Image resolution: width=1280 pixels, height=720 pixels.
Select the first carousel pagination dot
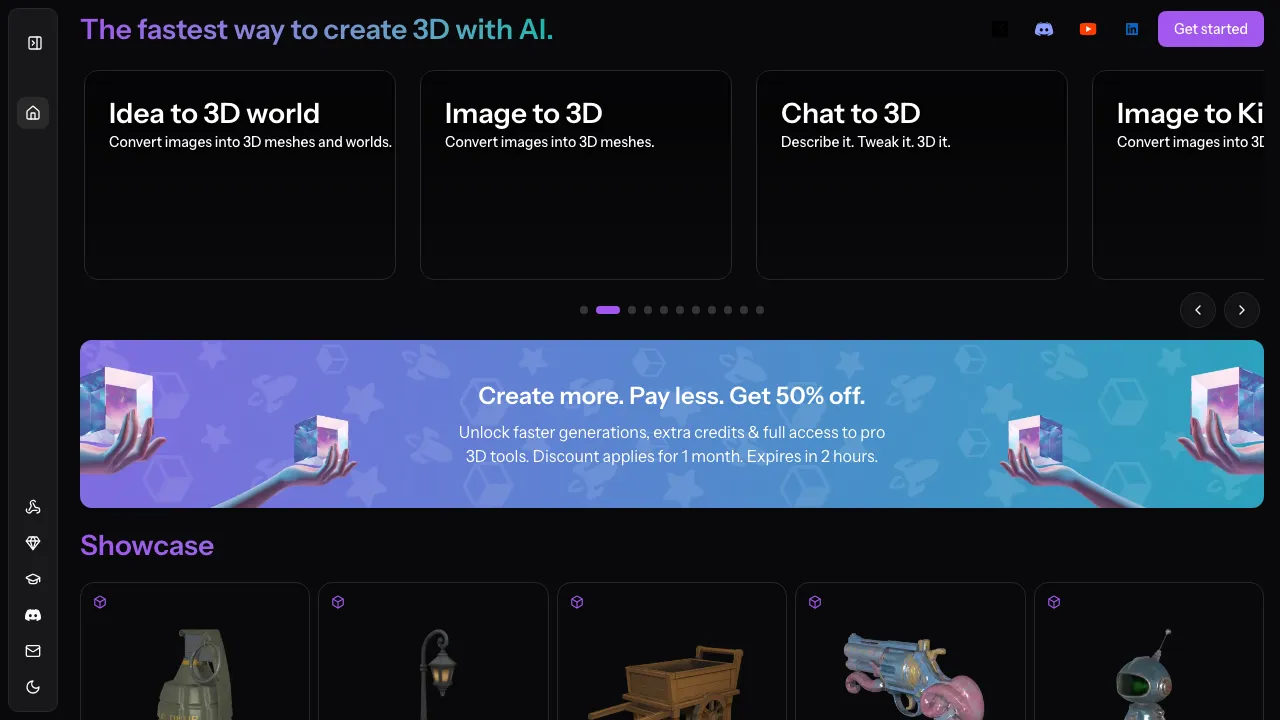tap(584, 310)
